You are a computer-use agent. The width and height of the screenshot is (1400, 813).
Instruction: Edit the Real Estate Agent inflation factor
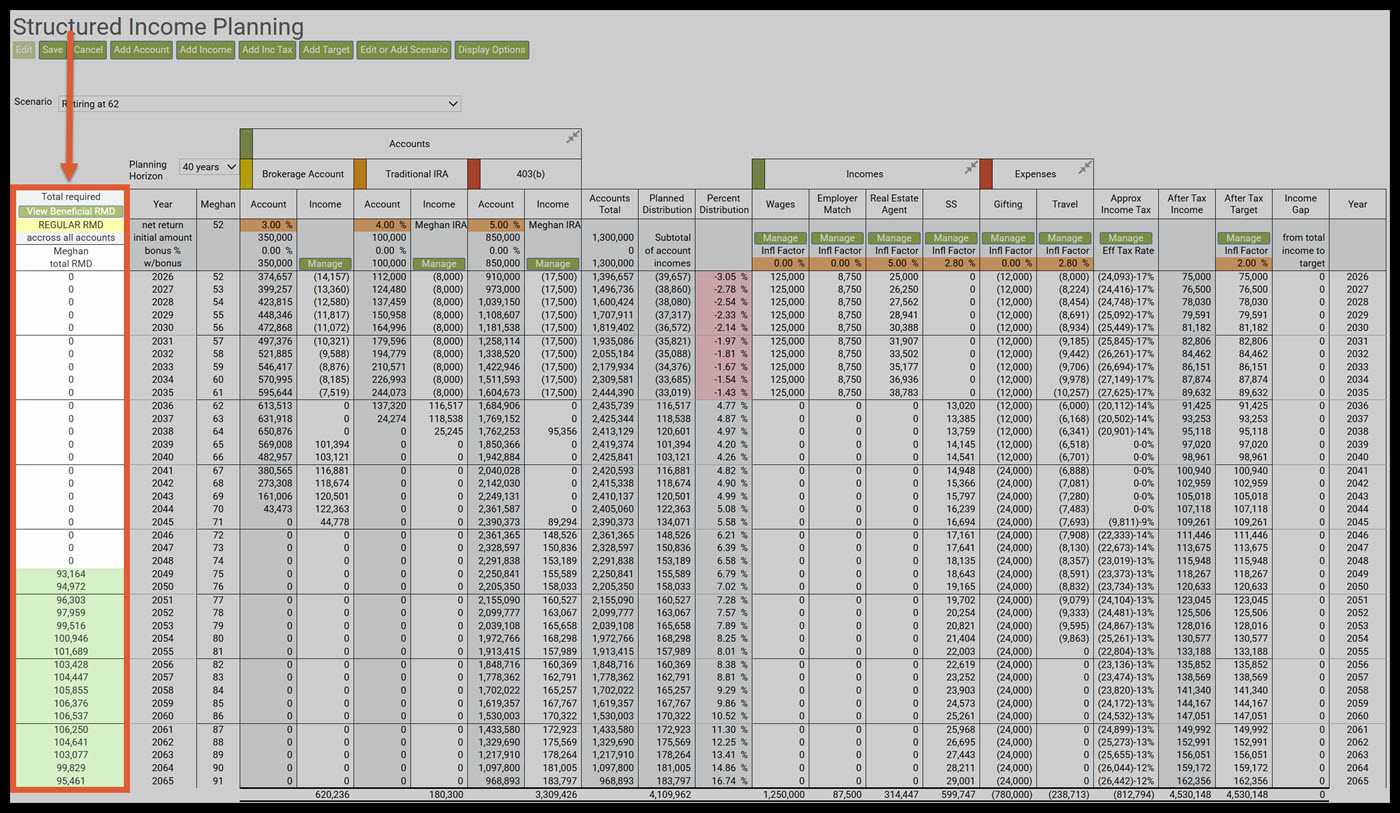pyautogui.click(x=894, y=264)
